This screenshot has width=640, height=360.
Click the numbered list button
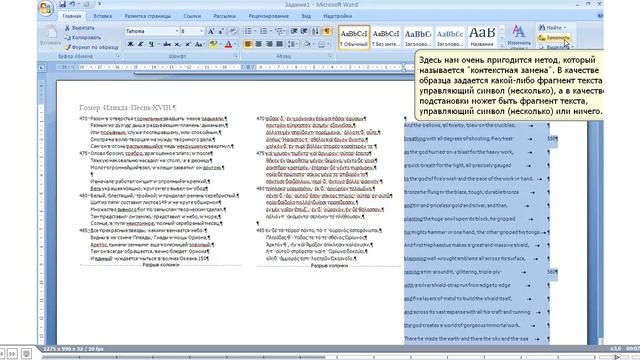coord(263,31)
